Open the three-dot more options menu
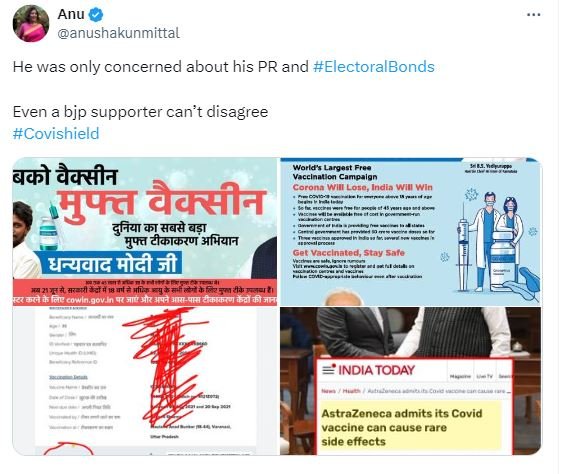562x474 pixels. (x=534, y=15)
